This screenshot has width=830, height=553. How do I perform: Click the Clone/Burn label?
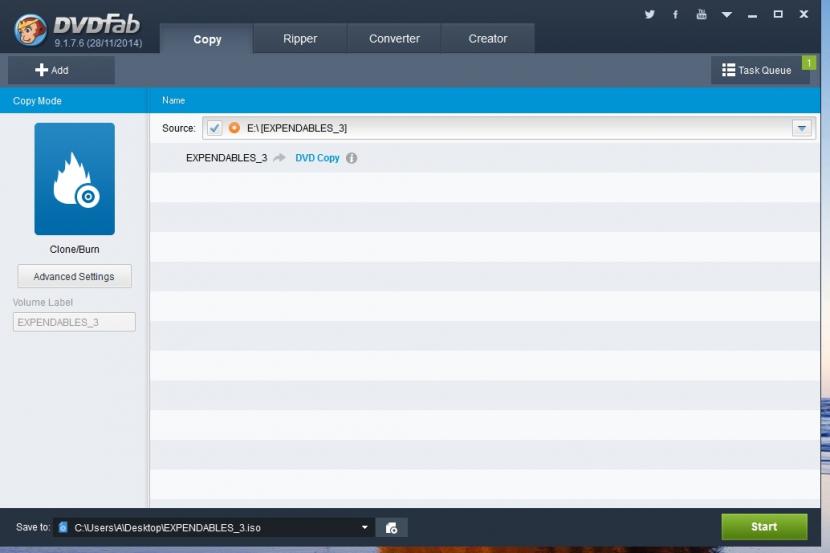click(75, 249)
